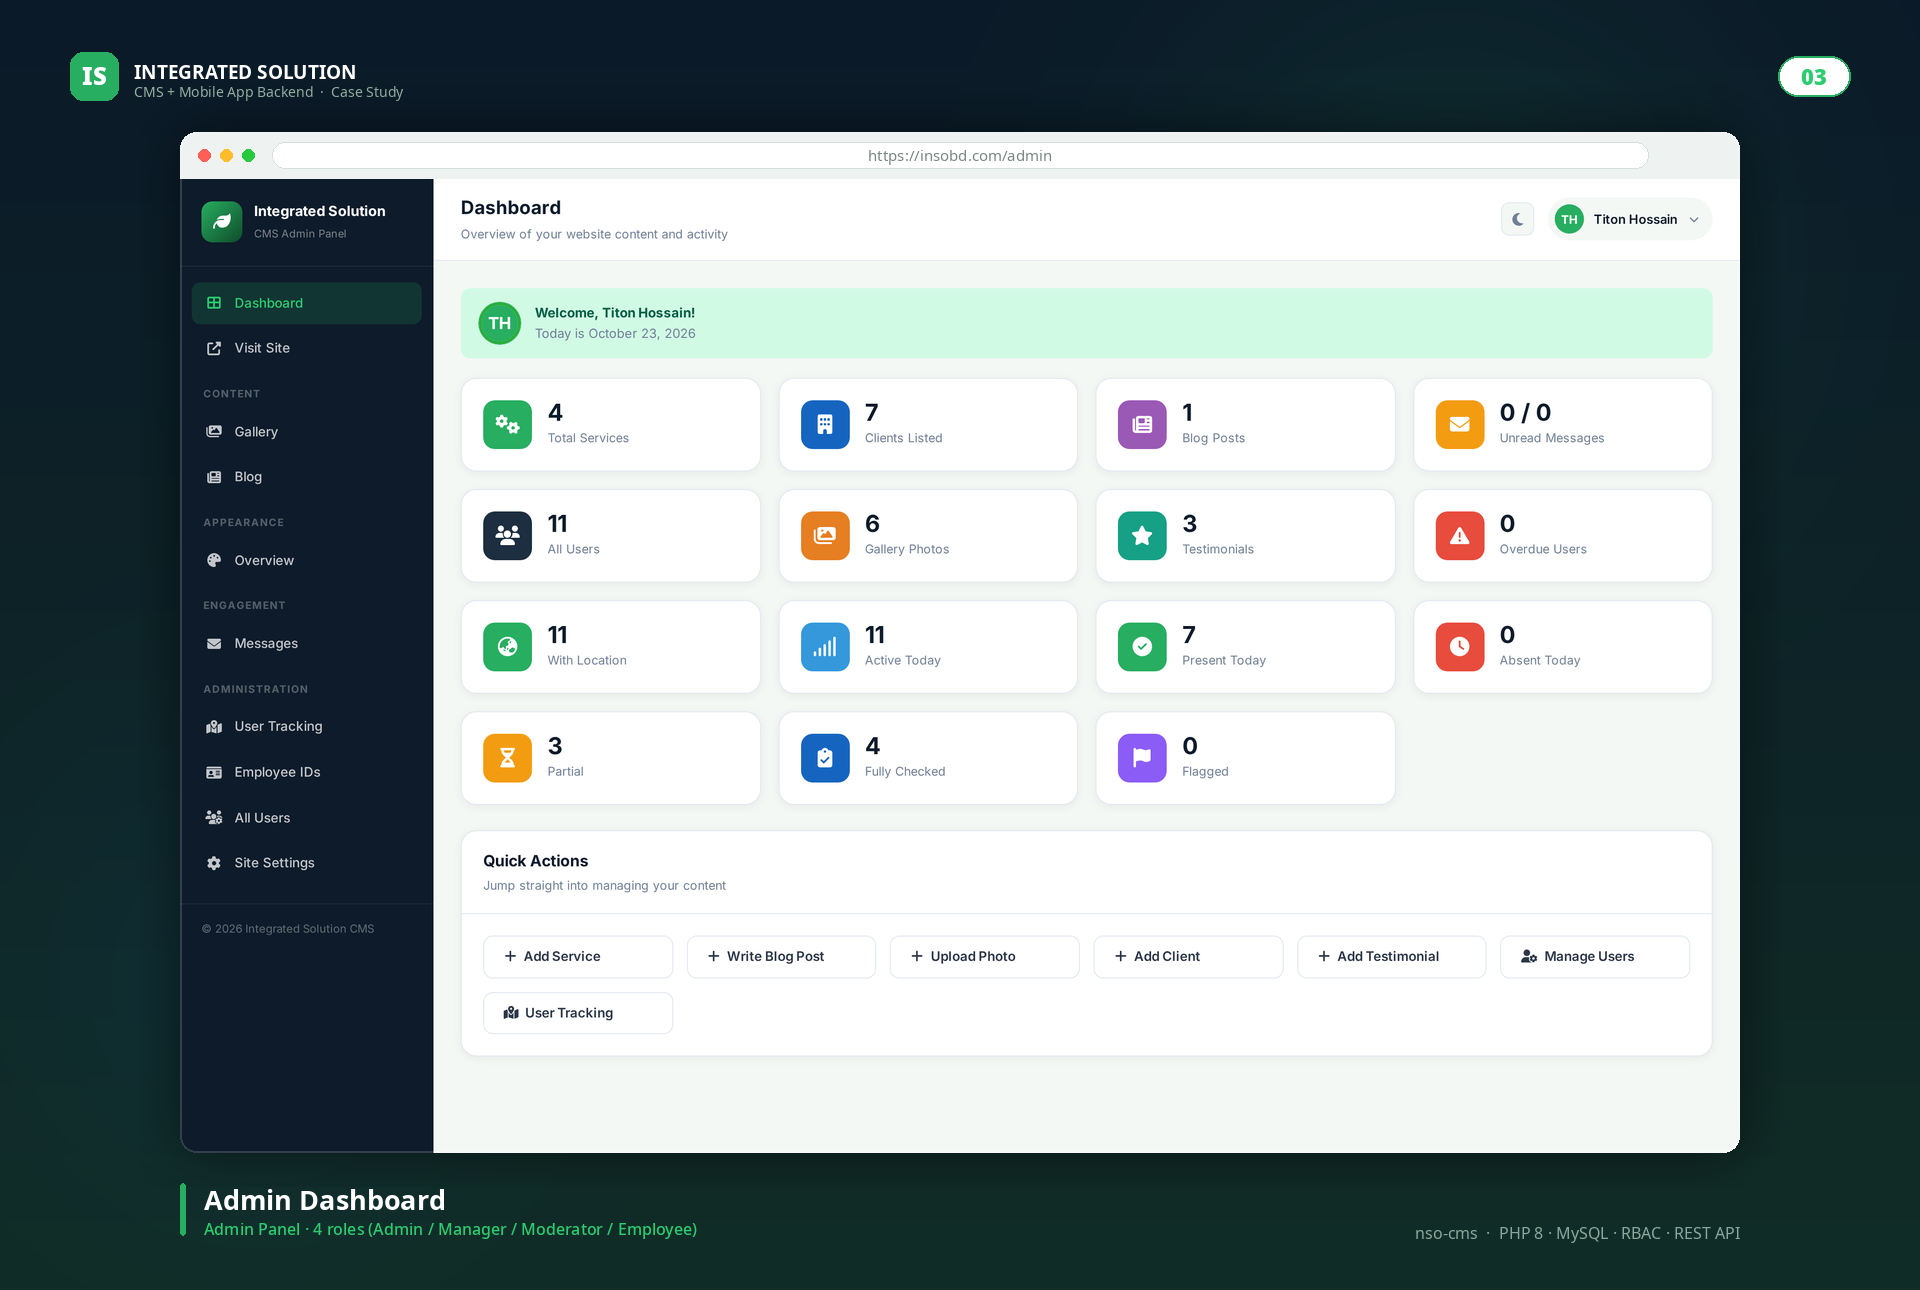Click the User Tracking quick action button
This screenshot has width=1920, height=1290.
tap(578, 1013)
